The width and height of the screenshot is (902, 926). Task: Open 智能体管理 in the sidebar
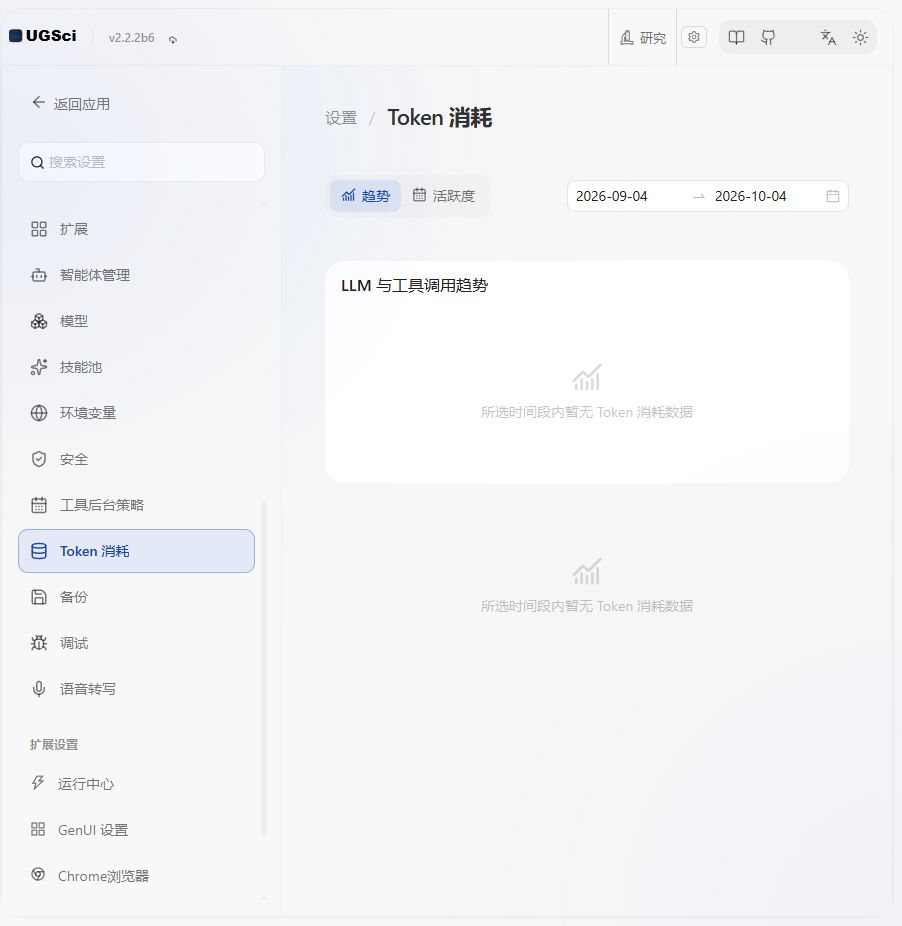point(136,275)
